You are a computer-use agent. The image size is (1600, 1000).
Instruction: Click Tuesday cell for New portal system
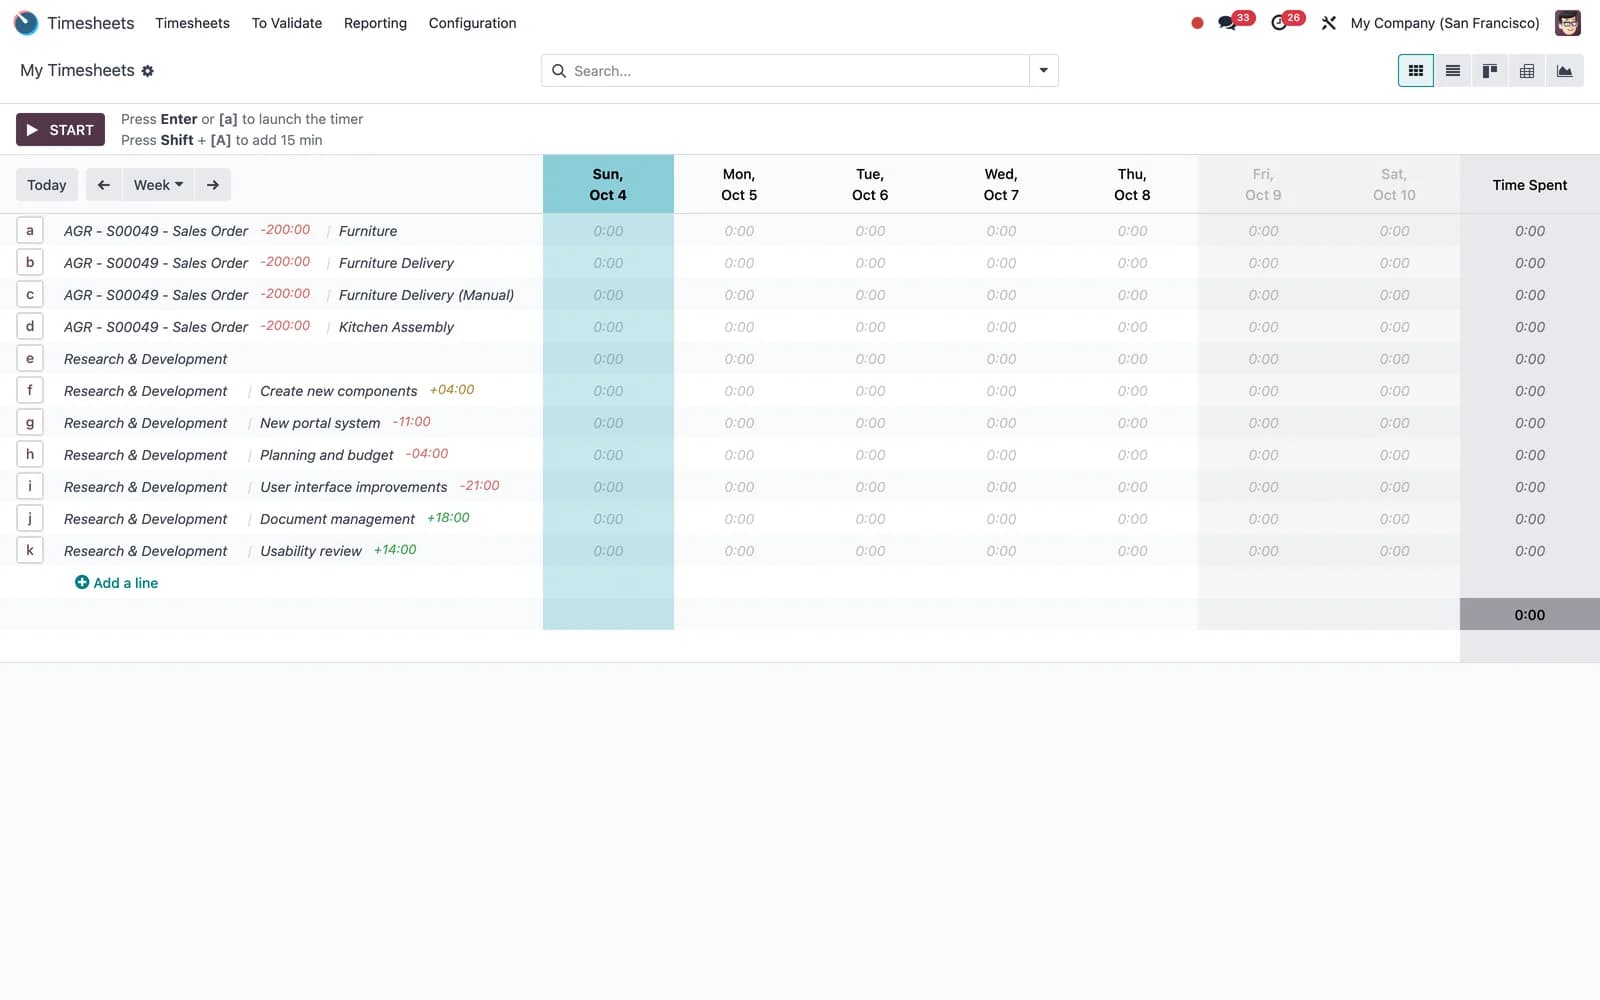(870, 423)
